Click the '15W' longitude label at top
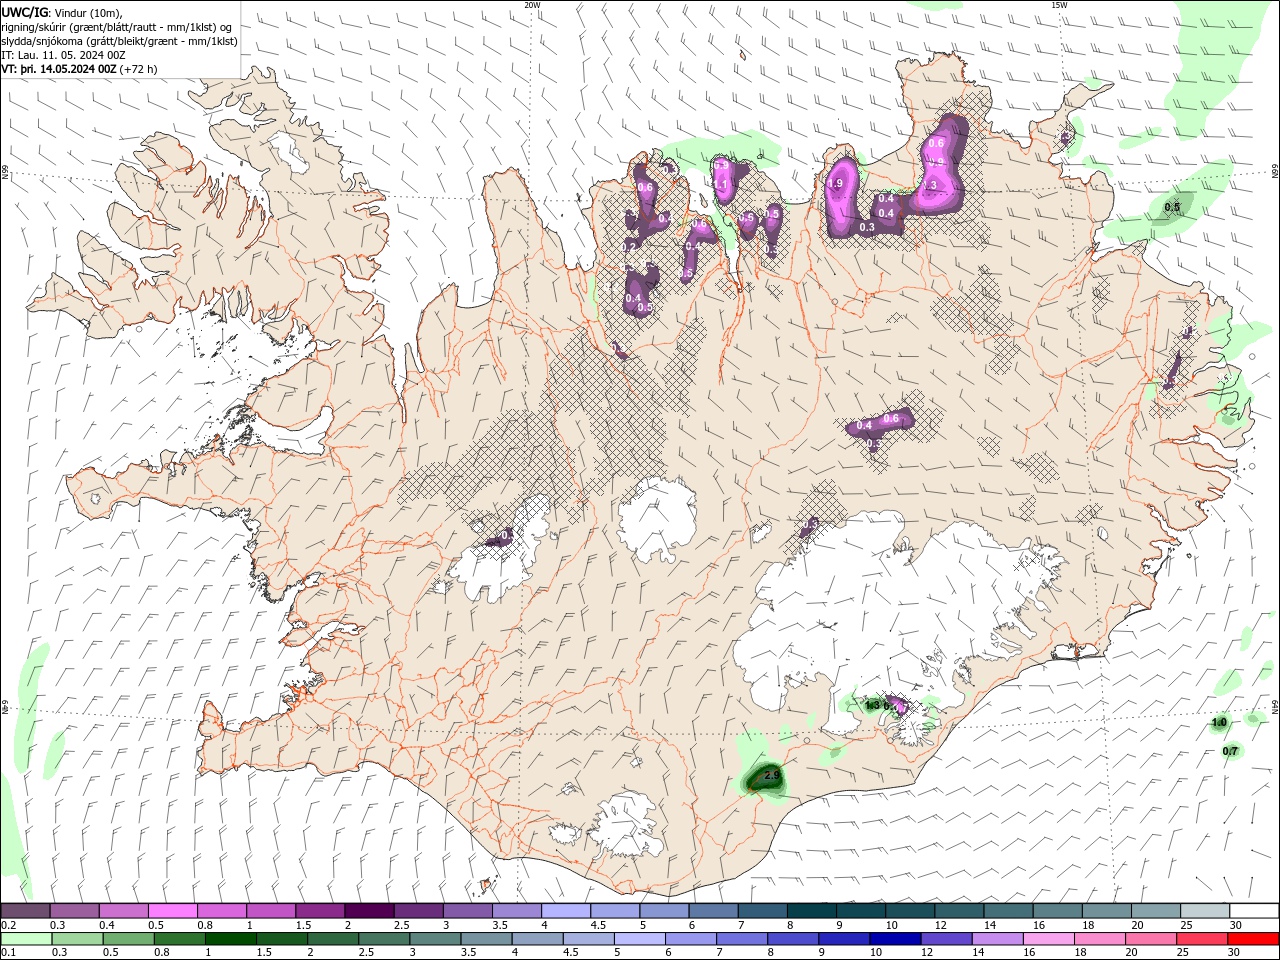The width and height of the screenshot is (1280, 960). click(1058, 5)
